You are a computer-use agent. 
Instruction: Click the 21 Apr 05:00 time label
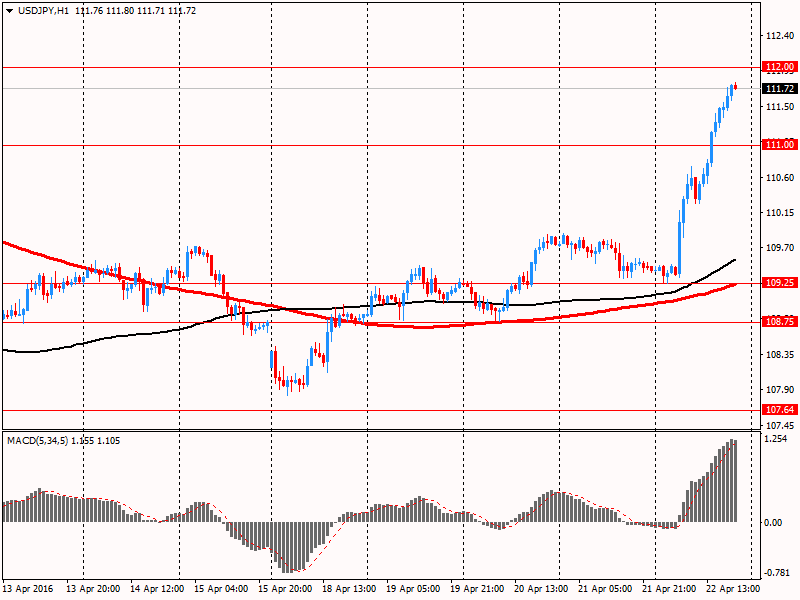(606, 589)
